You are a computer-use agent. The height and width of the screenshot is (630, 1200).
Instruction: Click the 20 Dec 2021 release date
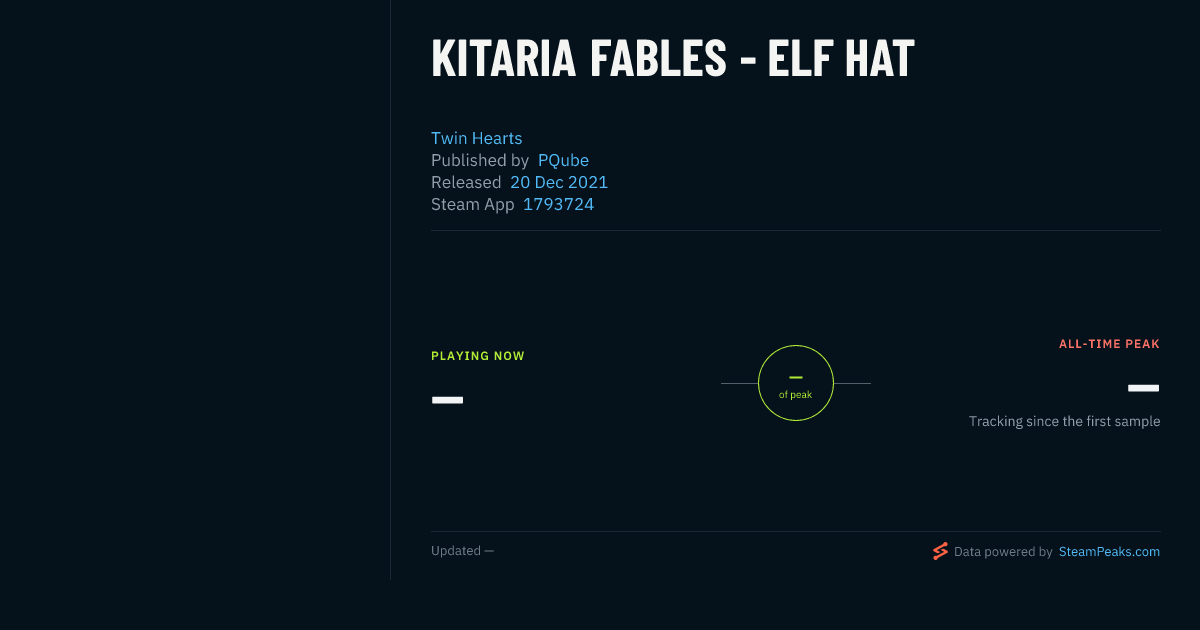(x=559, y=182)
